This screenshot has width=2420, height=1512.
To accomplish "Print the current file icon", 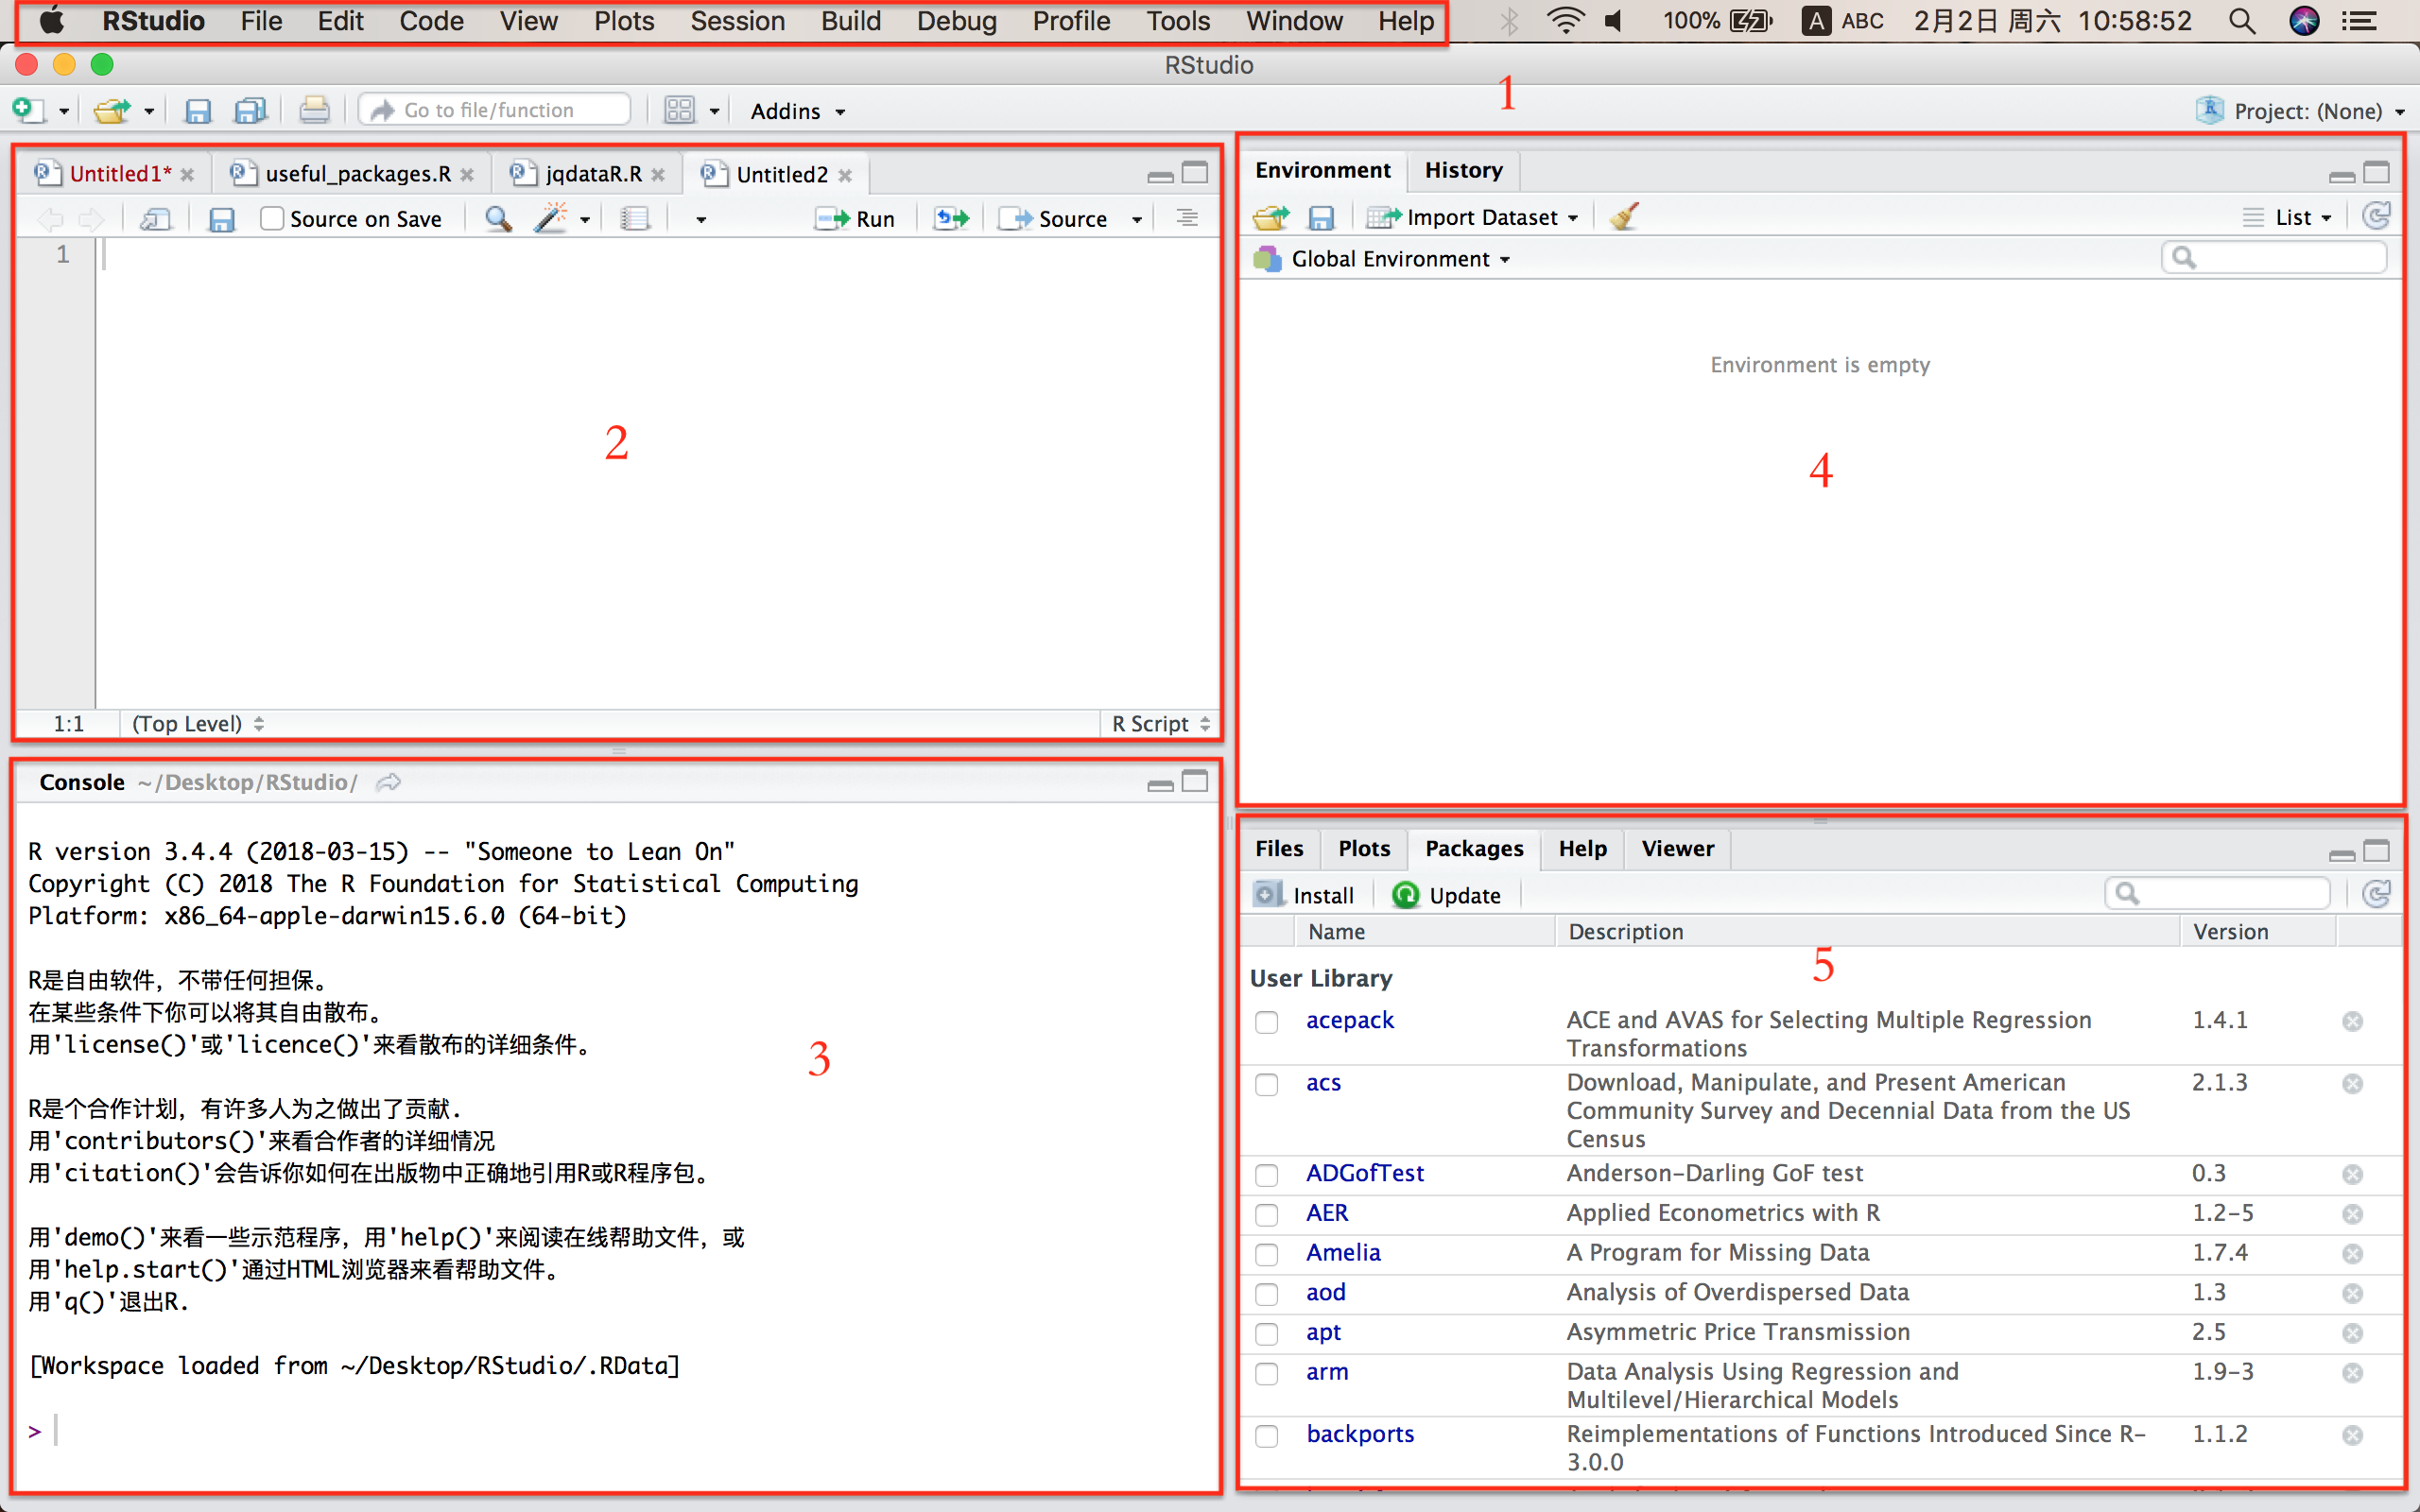I will pyautogui.click(x=314, y=110).
